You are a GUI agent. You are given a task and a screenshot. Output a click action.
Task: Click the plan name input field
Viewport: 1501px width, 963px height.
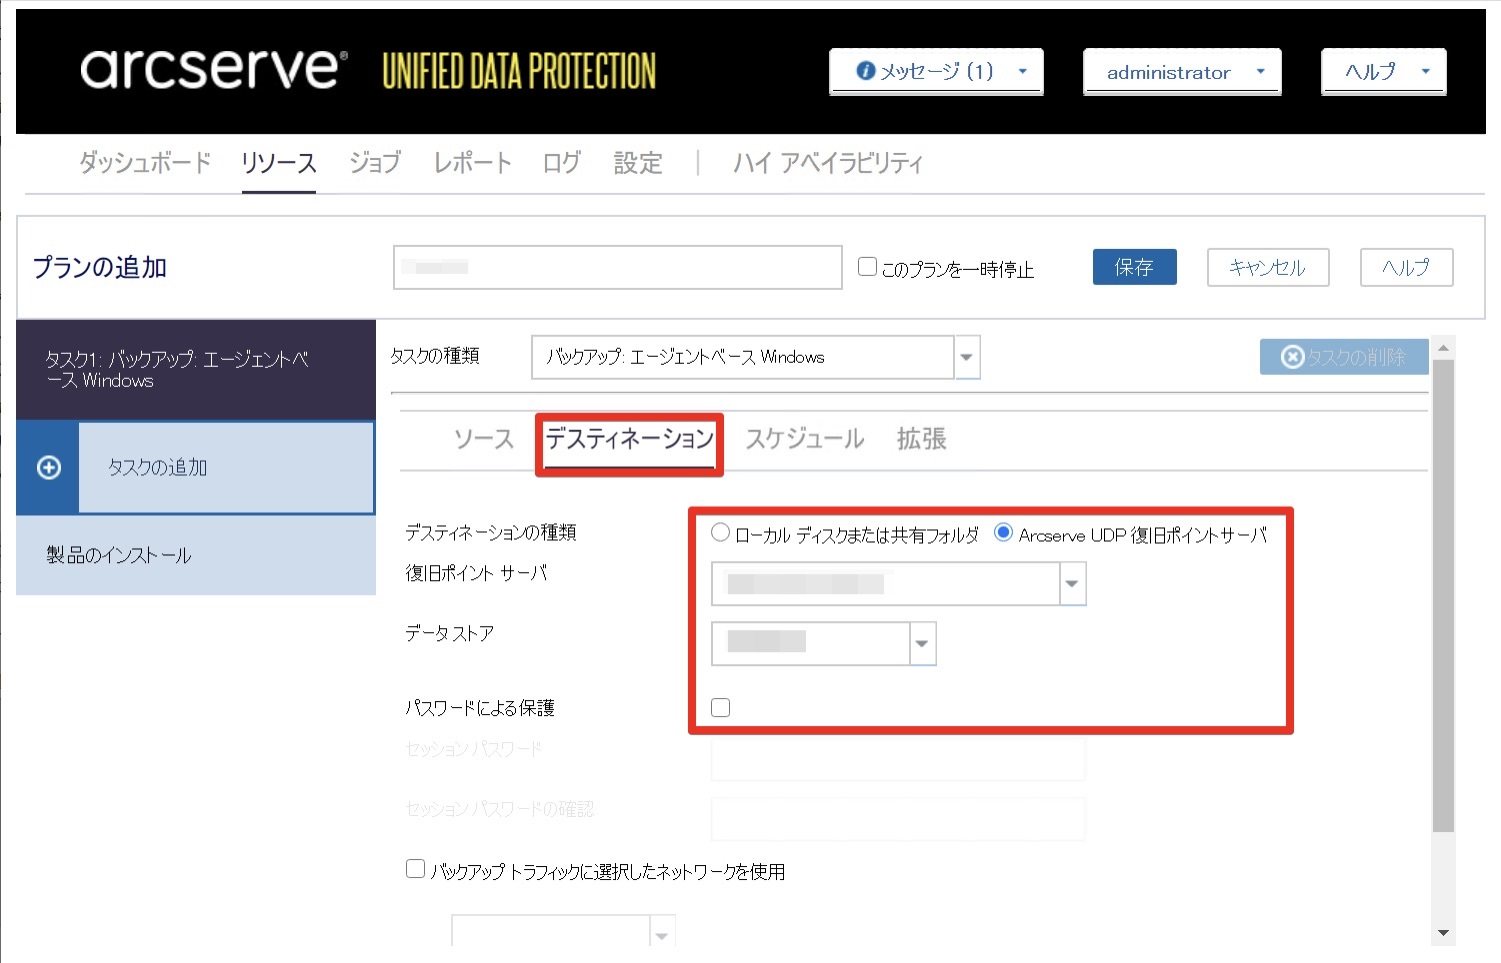pyautogui.click(x=618, y=267)
